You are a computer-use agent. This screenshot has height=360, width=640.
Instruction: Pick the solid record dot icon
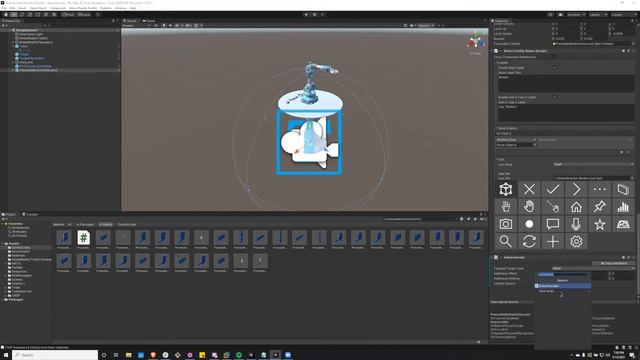[529, 224]
